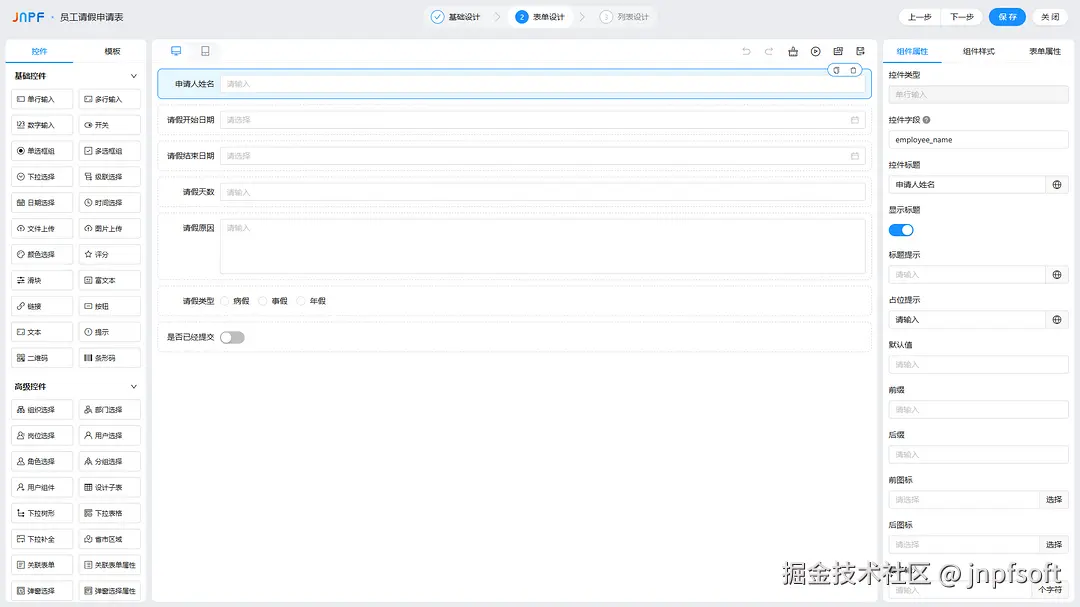Add the 设计子表 advanced control

point(110,488)
